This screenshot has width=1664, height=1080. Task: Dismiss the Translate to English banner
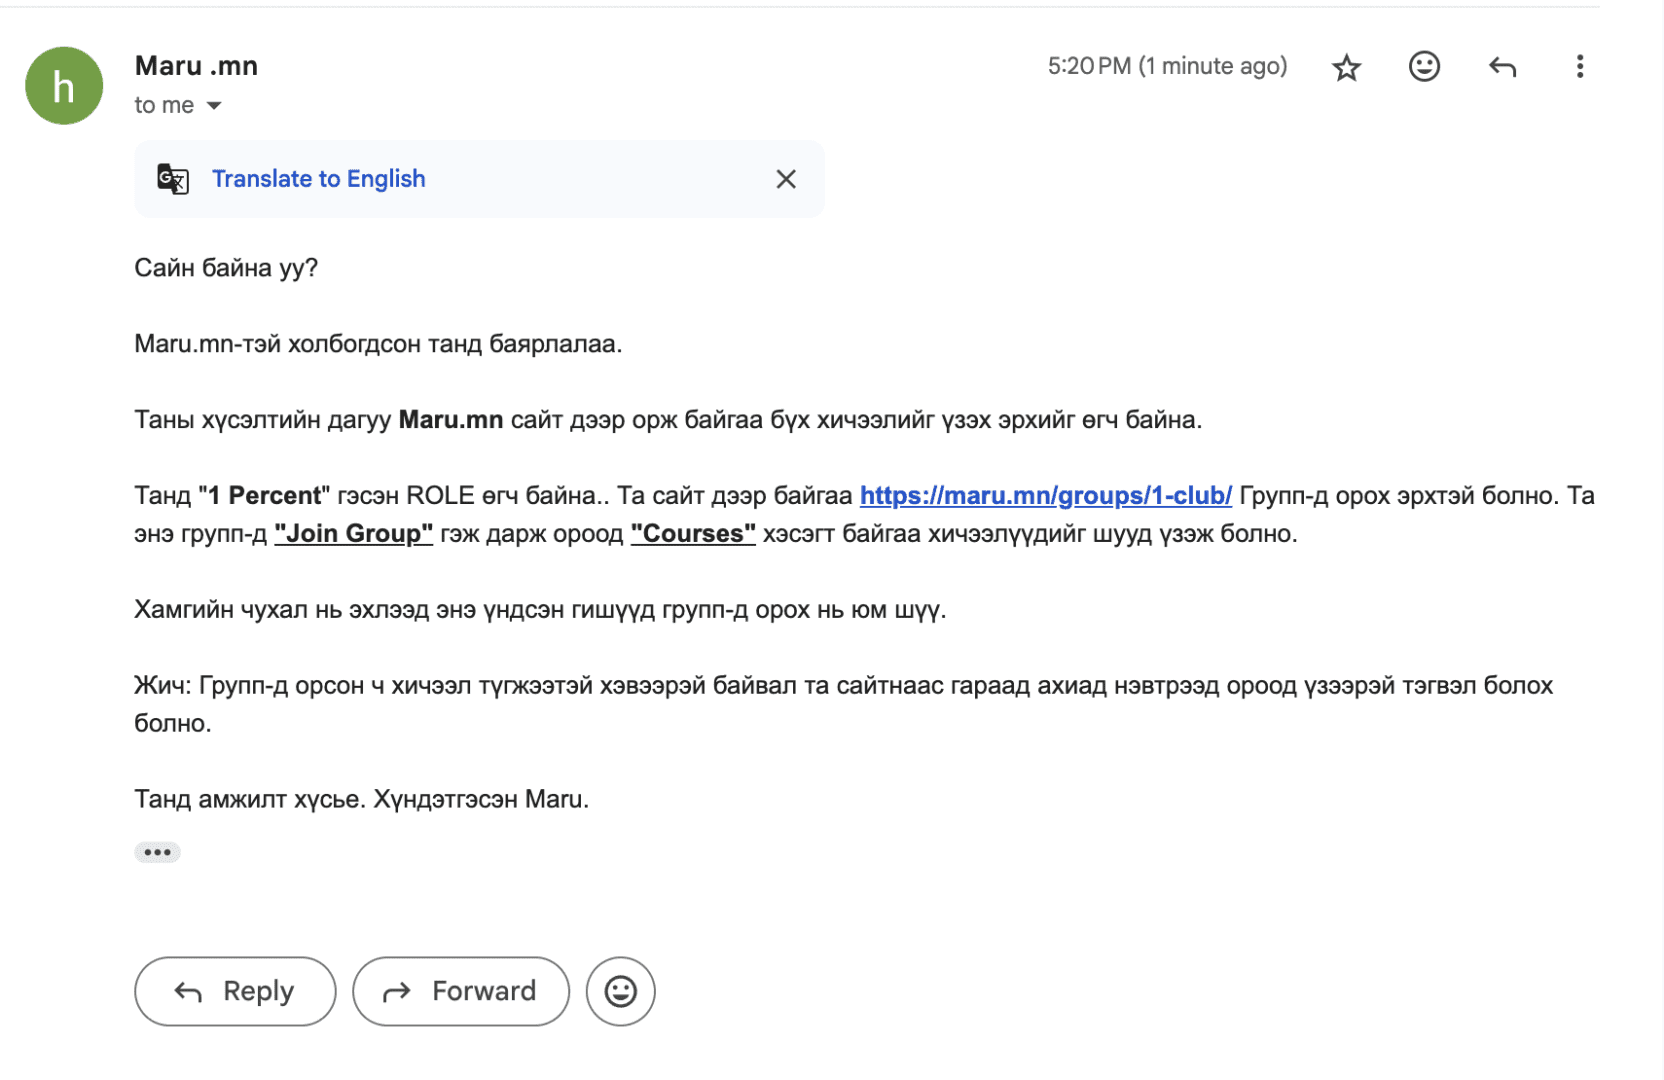tap(786, 179)
